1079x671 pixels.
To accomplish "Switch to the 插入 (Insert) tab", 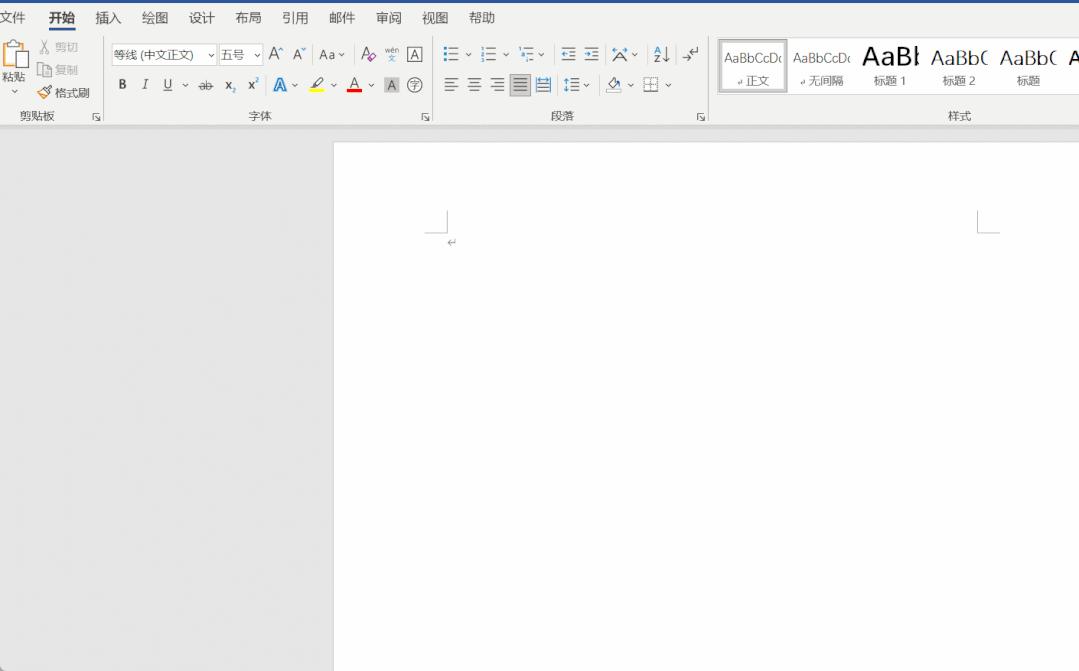I will (x=108, y=18).
